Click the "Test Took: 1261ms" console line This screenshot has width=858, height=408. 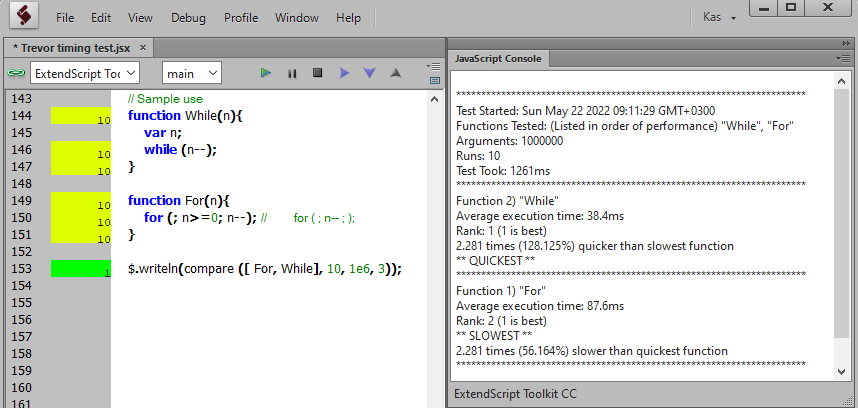tap(503, 171)
